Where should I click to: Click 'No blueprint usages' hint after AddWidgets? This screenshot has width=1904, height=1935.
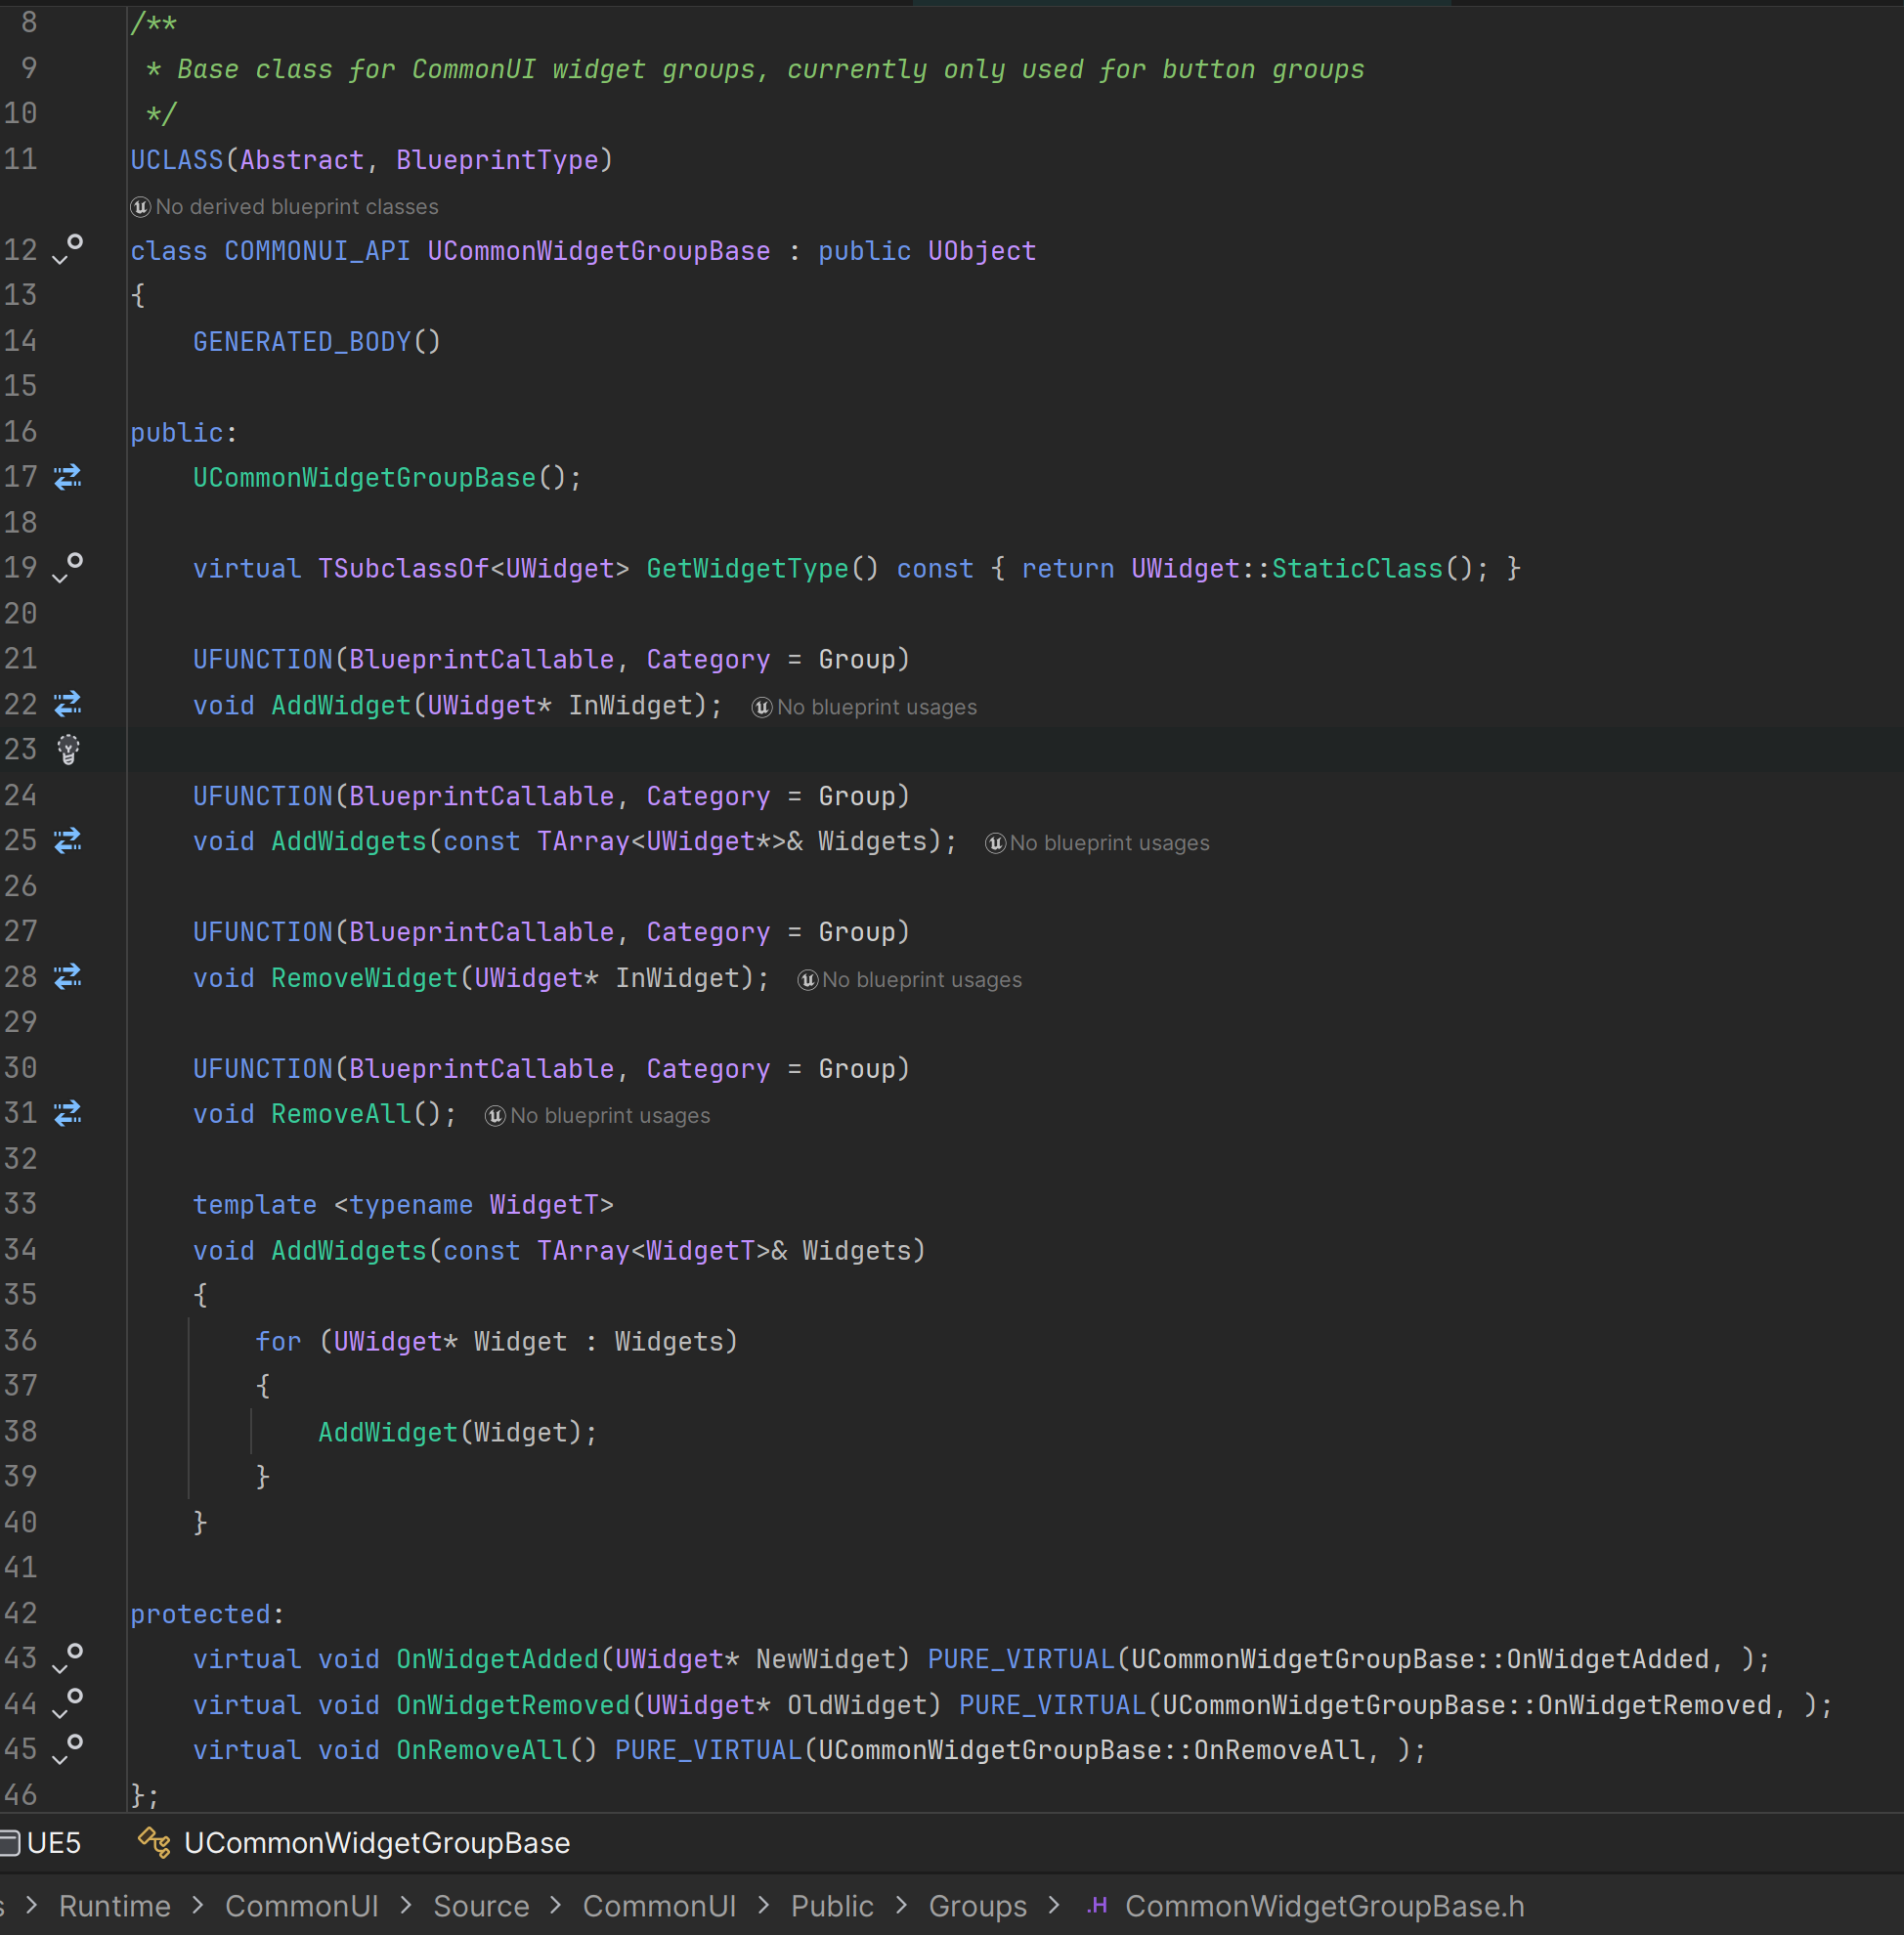click(1109, 843)
